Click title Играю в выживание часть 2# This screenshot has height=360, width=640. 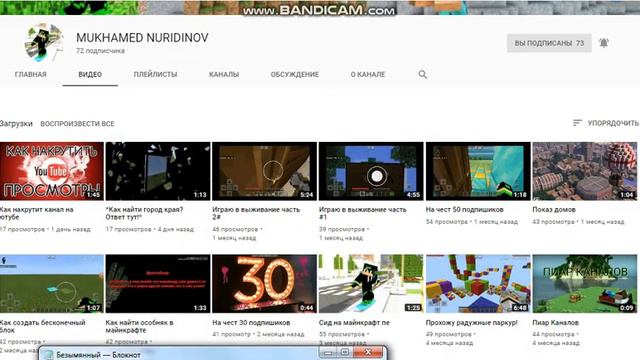pos(256,213)
